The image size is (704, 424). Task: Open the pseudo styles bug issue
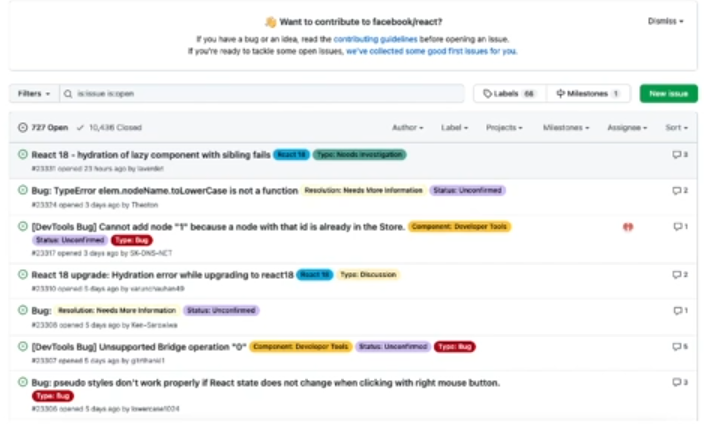(x=265, y=383)
